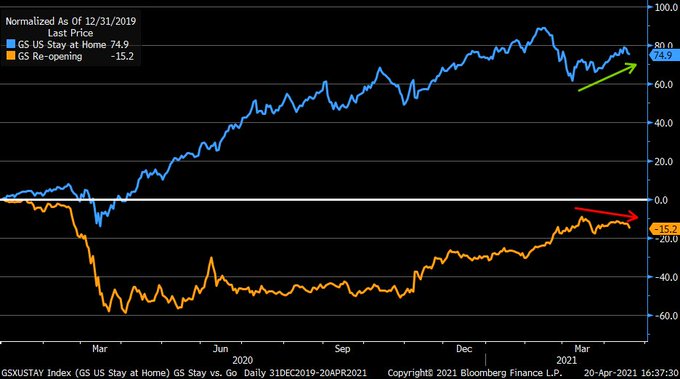Click the -60.0 y-axis label
This screenshot has width=680, height=379.
click(666, 316)
